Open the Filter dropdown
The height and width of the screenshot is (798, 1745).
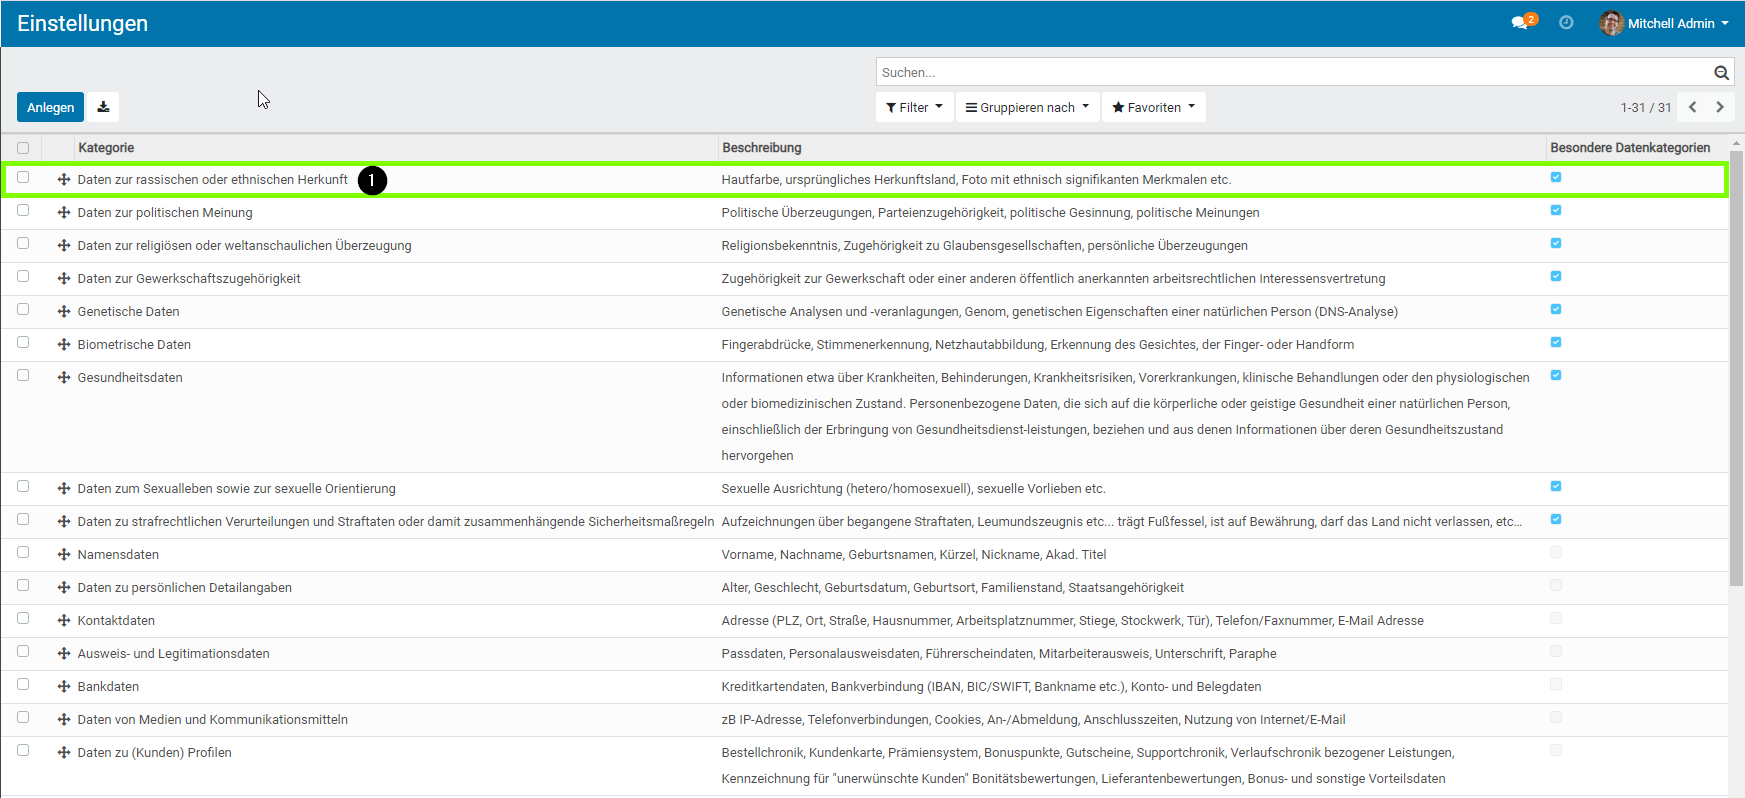point(914,107)
